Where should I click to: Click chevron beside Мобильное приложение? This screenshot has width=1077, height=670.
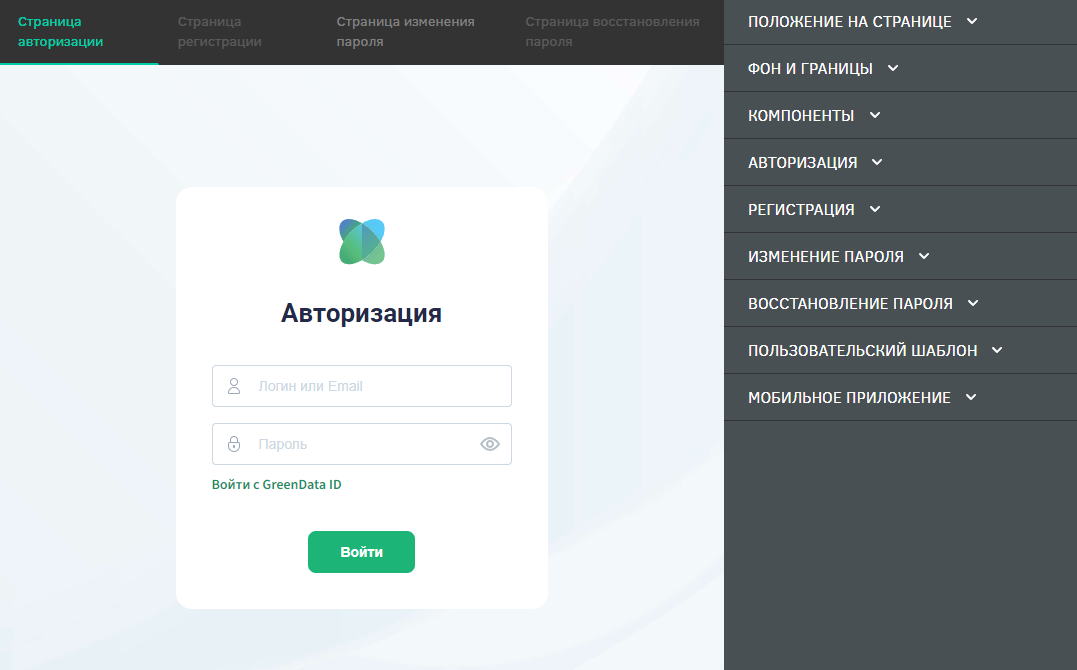(970, 398)
